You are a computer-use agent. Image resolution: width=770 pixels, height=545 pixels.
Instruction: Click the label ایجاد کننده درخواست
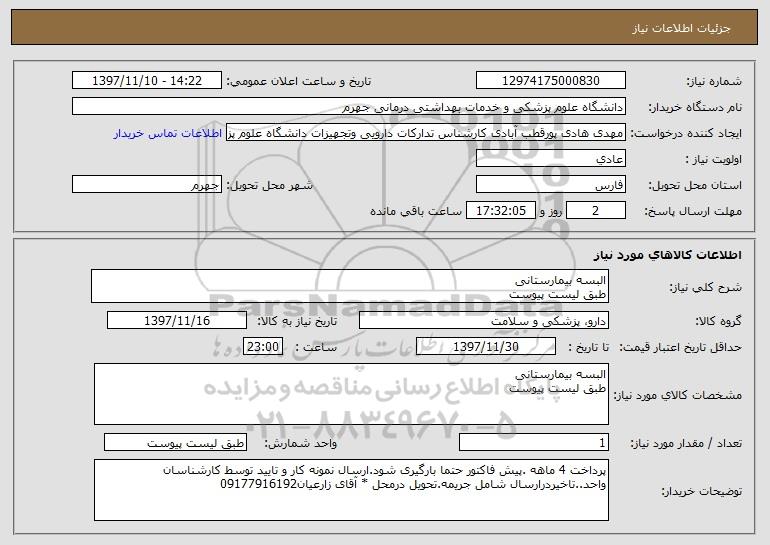(686, 134)
